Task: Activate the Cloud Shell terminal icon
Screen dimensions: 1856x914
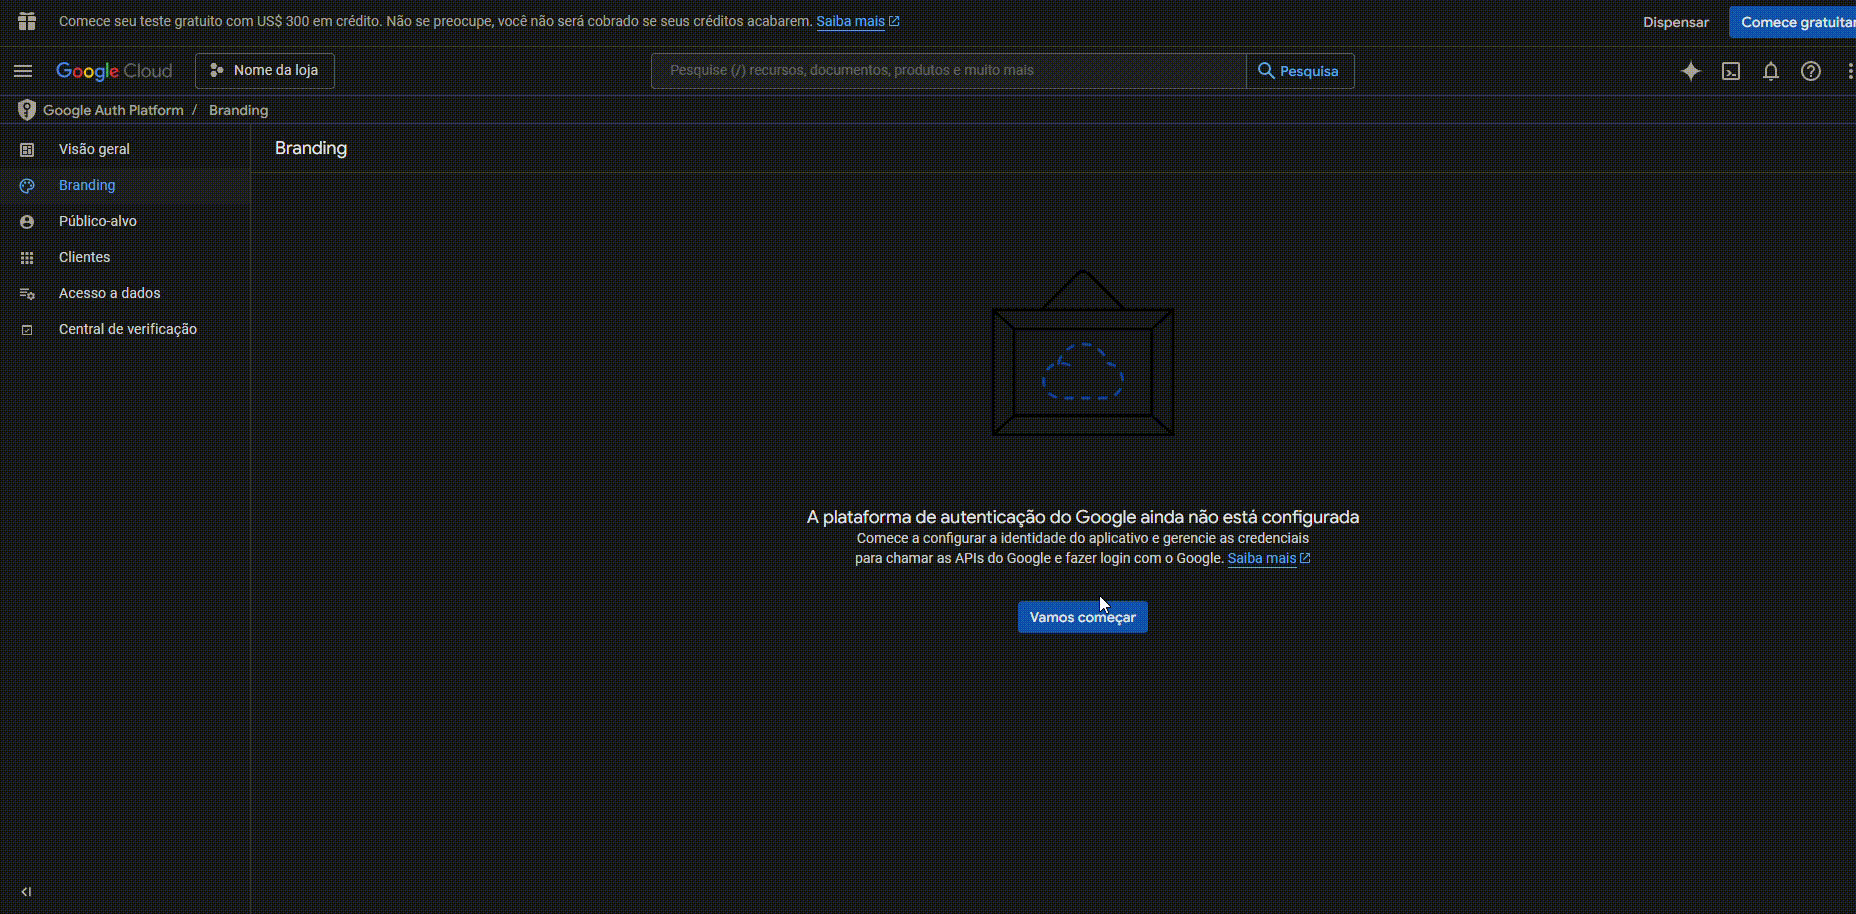Action: click(x=1730, y=71)
